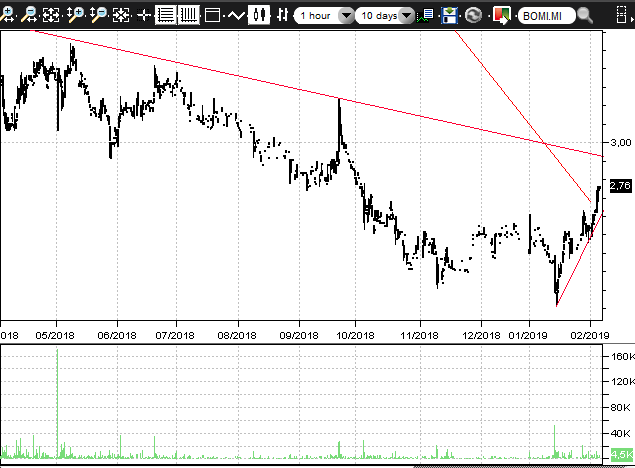The height and width of the screenshot is (468, 635).
Task: Search the ticker with magnifier icon
Action: pyautogui.click(x=585, y=16)
